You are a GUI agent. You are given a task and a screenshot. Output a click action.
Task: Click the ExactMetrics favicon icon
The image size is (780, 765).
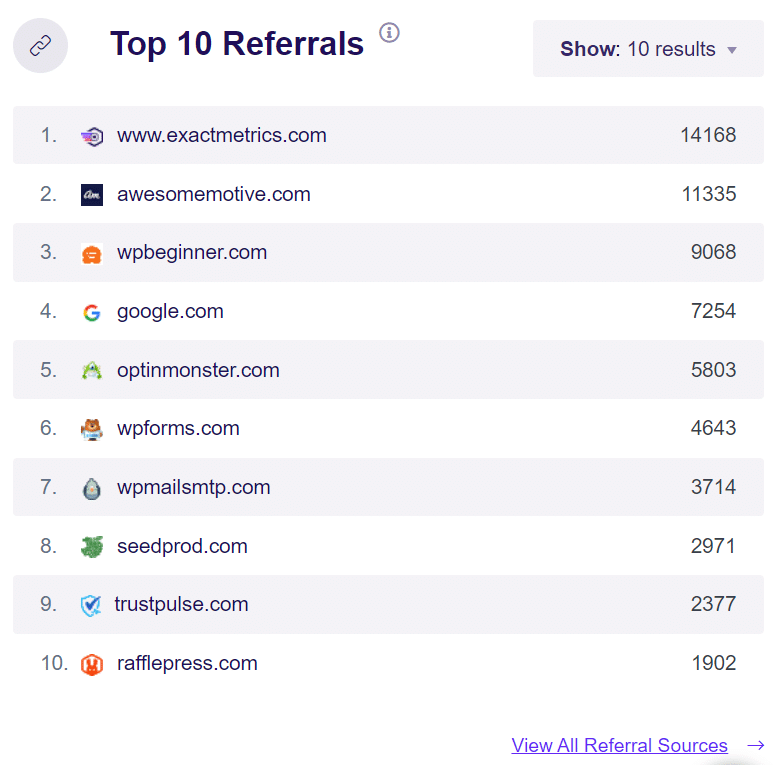tap(92, 136)
